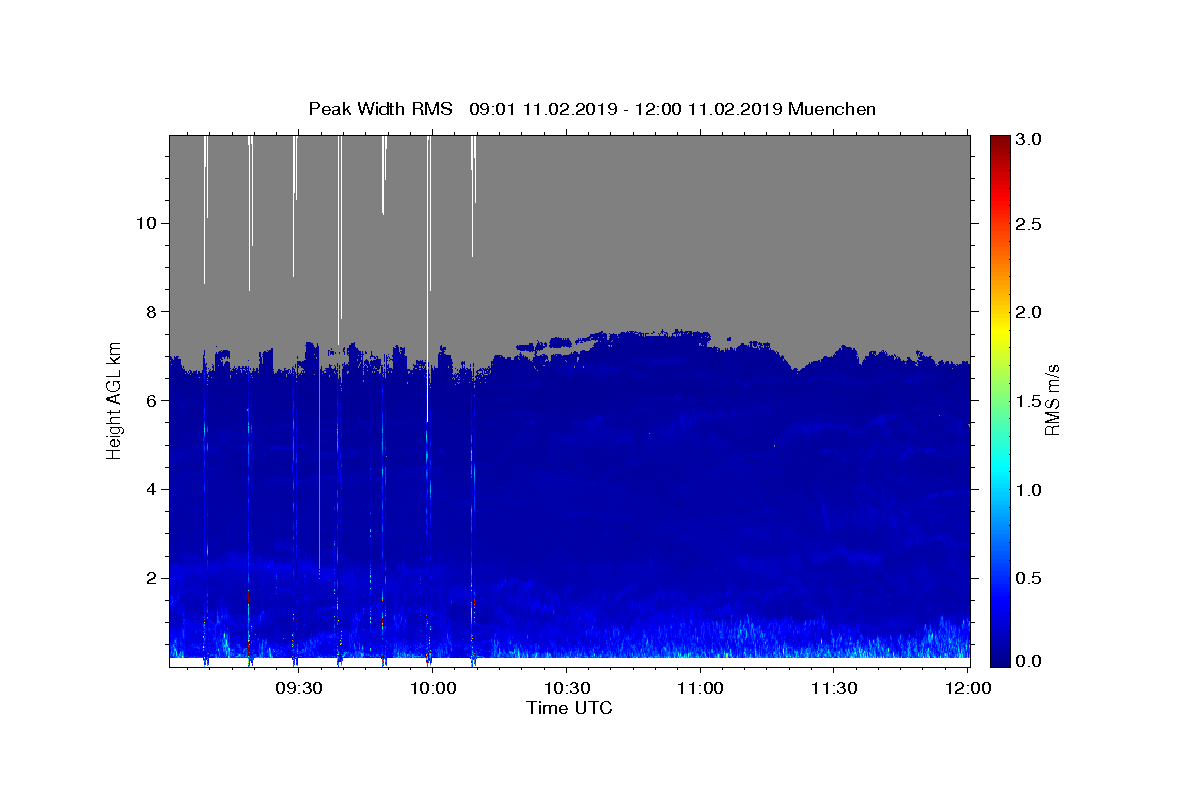Click the 10:30 time tick label
The height and width of the screenshot is (800, 1200).
pyautogui.click(x=566, y=688)
